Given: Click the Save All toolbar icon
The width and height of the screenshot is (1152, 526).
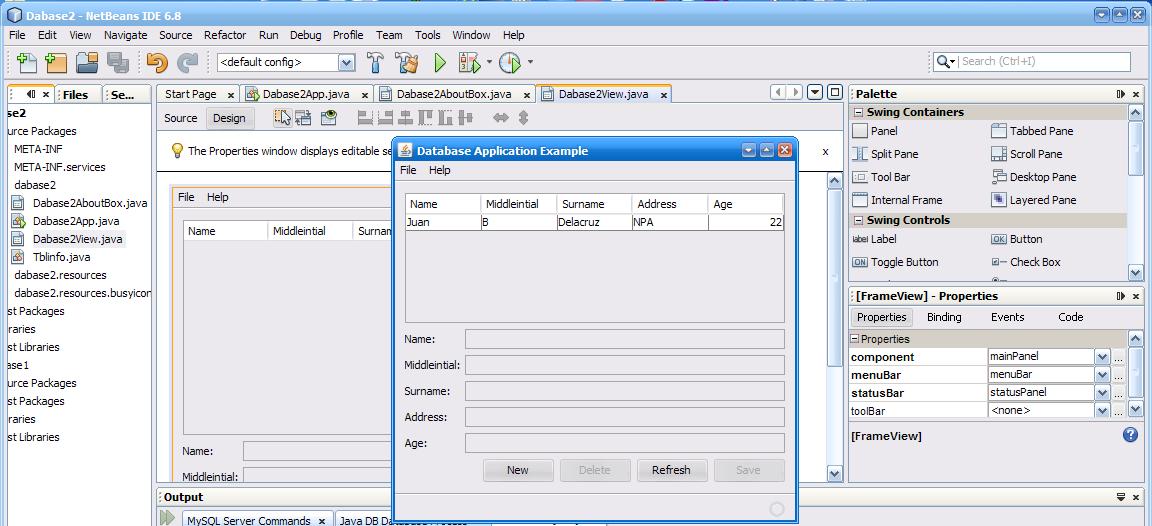Looking at the screenshot, I should [118, 62].
